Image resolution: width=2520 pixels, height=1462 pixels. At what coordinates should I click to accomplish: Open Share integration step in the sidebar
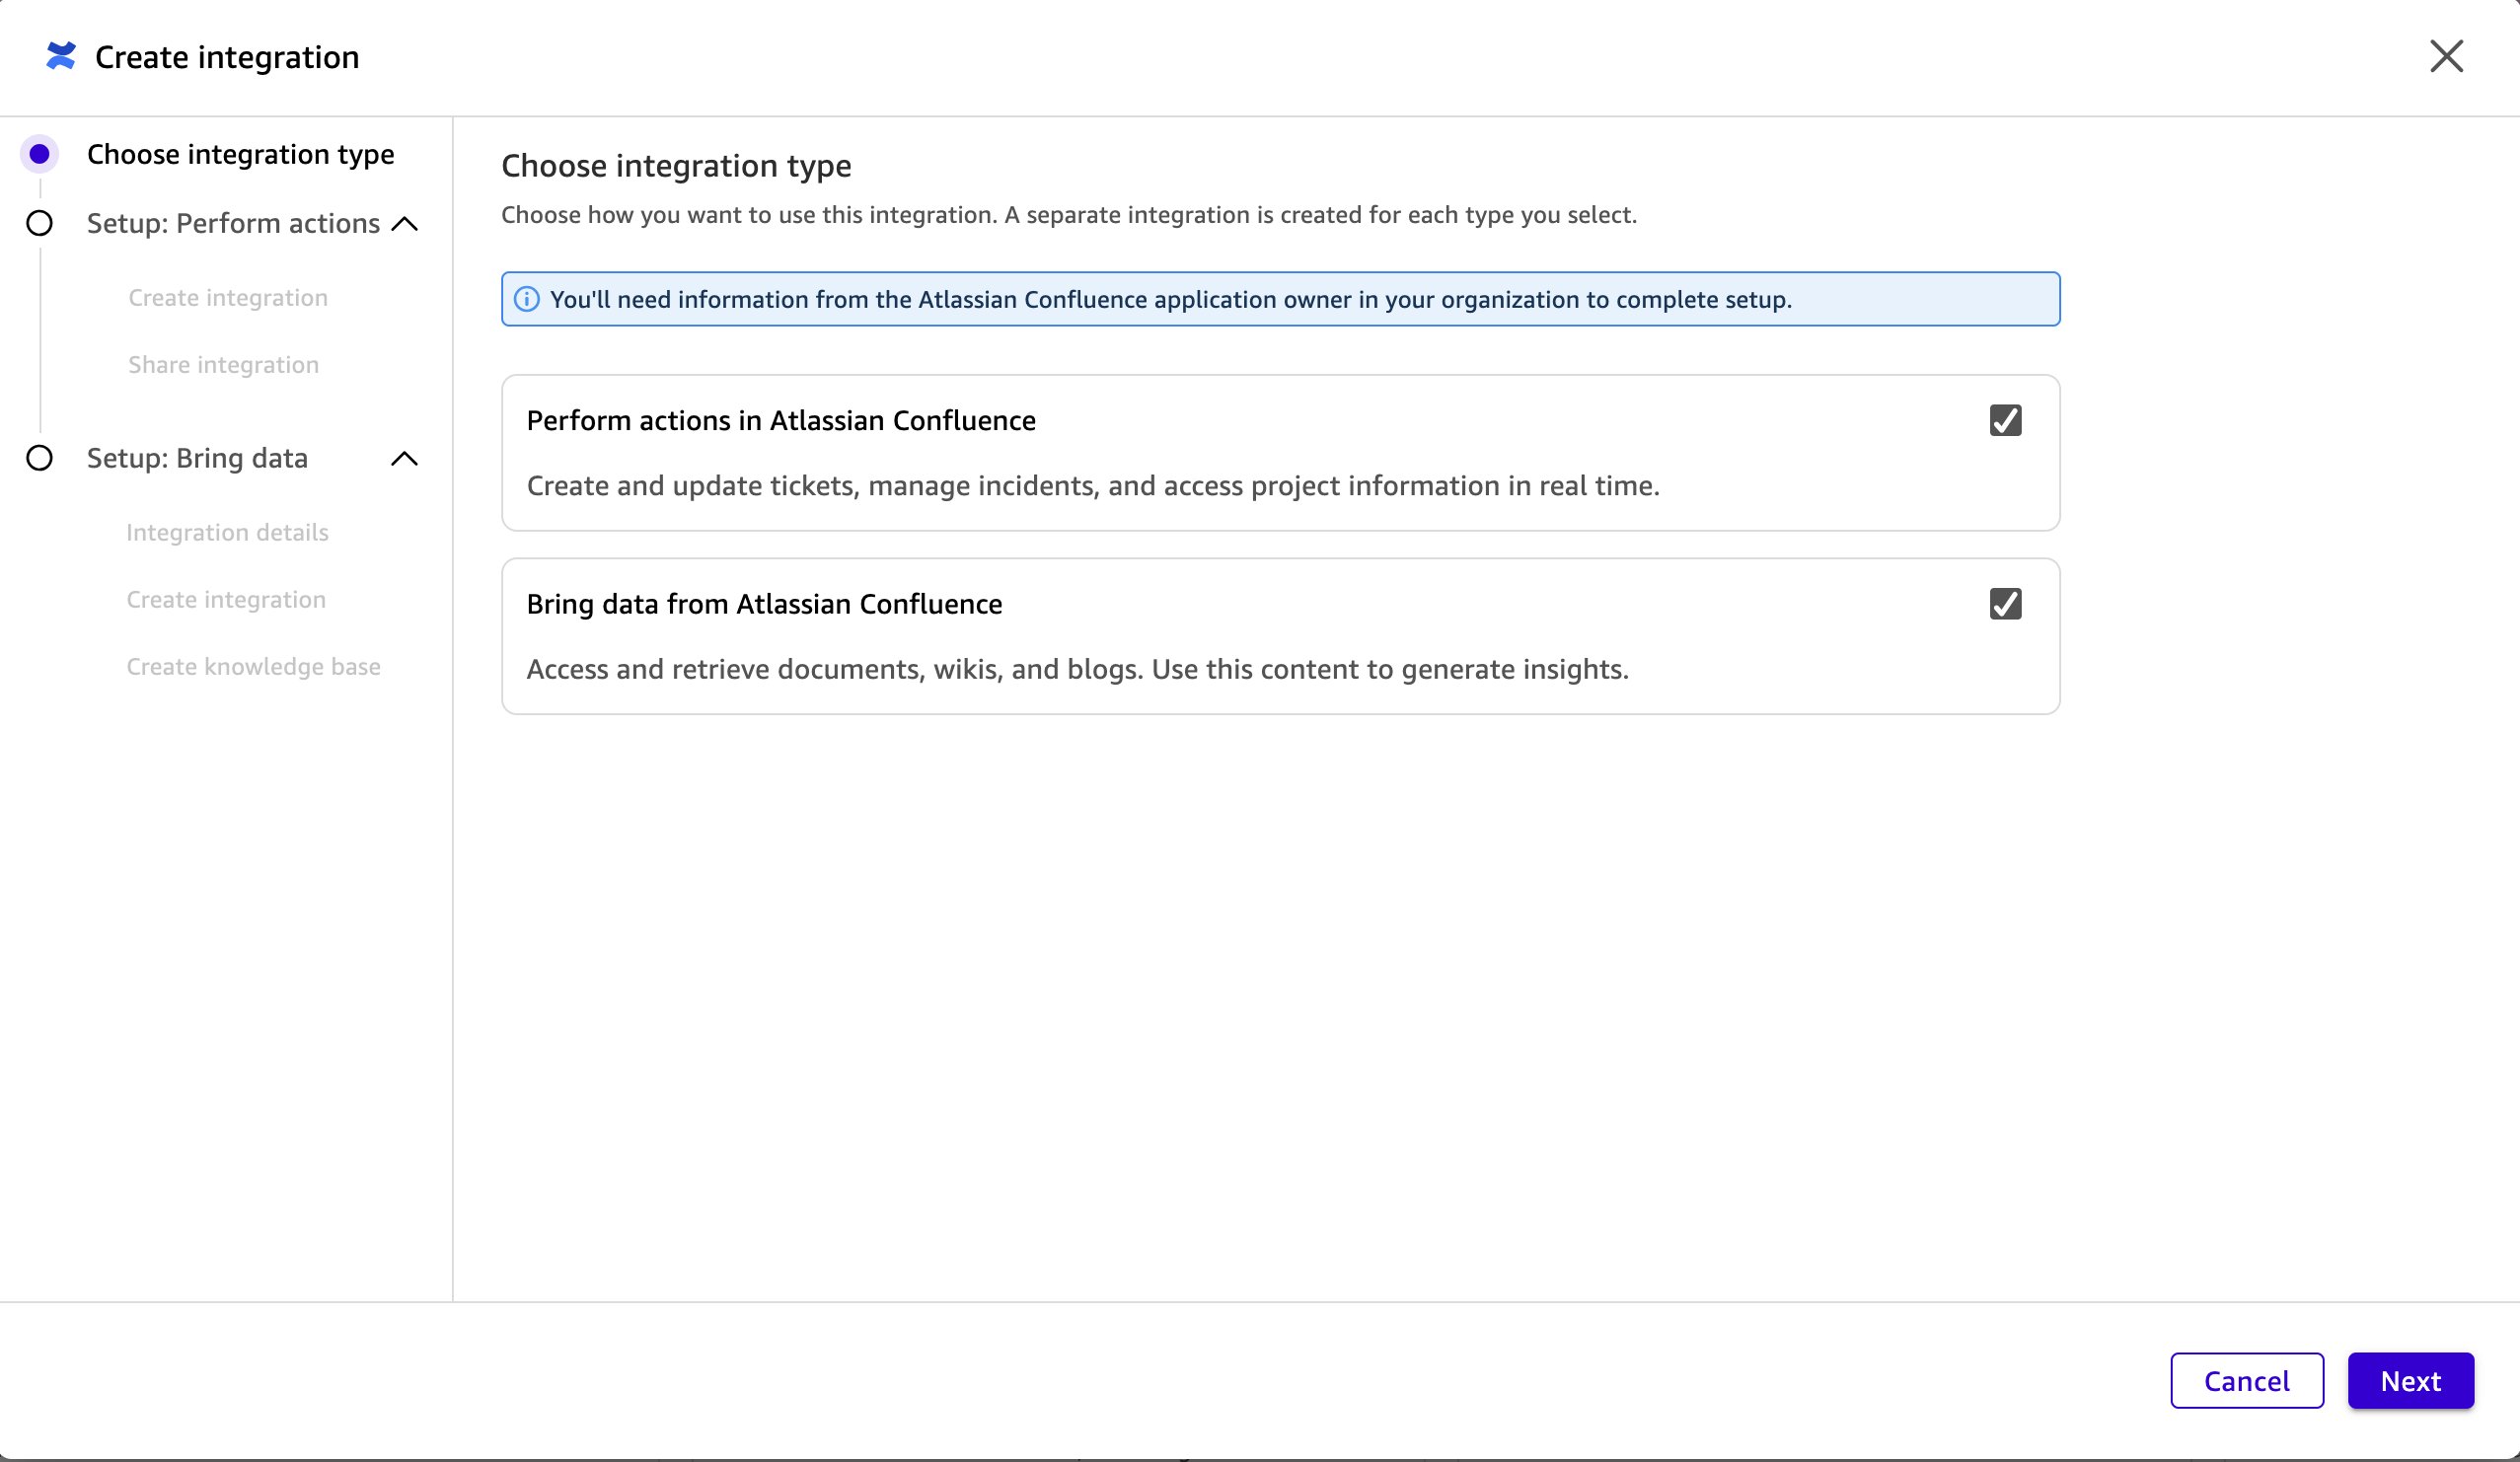coord(223,364)
